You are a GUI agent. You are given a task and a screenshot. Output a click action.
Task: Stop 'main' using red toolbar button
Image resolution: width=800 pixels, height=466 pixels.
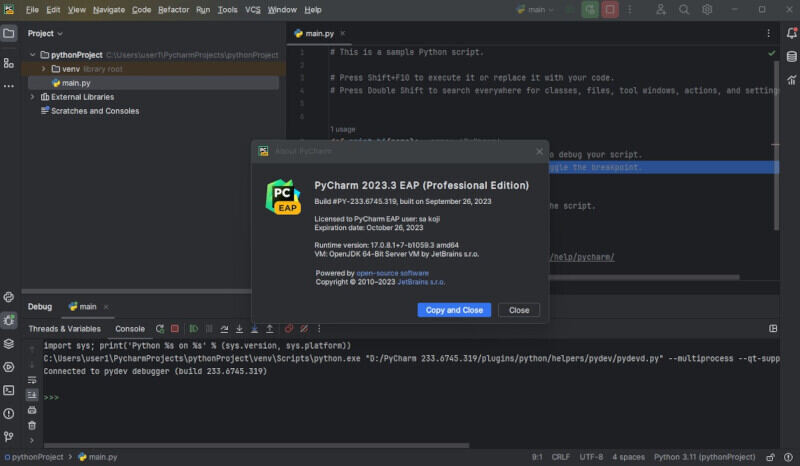click(x=610, y=10)
